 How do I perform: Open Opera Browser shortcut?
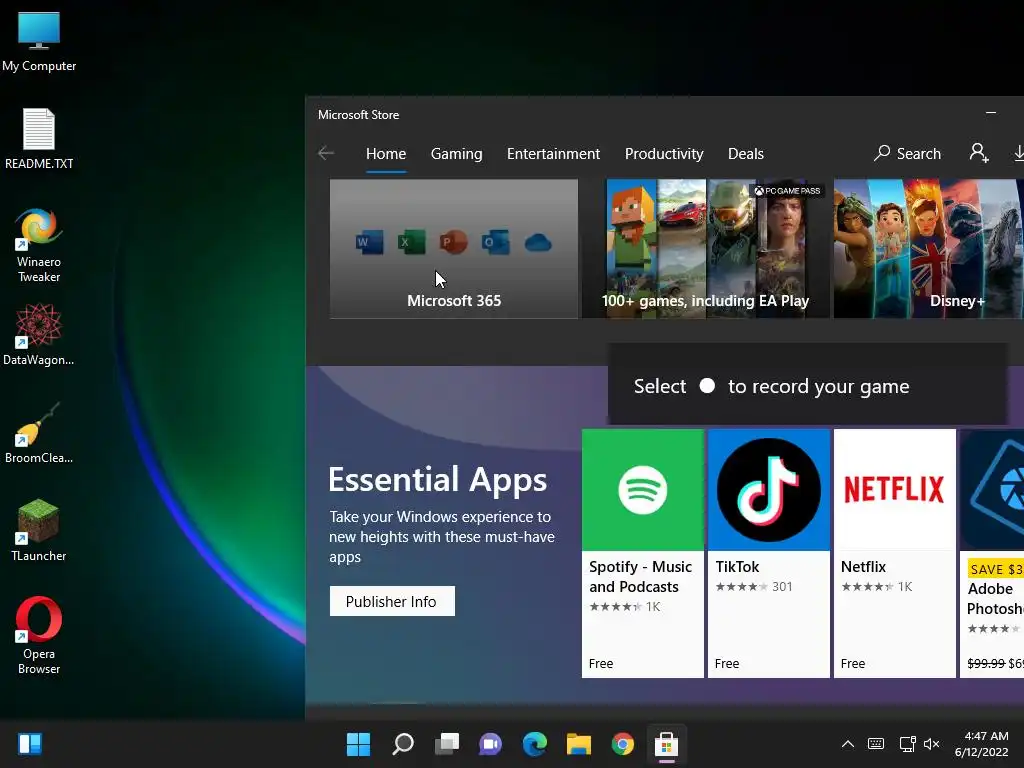(x=39, y=635)
